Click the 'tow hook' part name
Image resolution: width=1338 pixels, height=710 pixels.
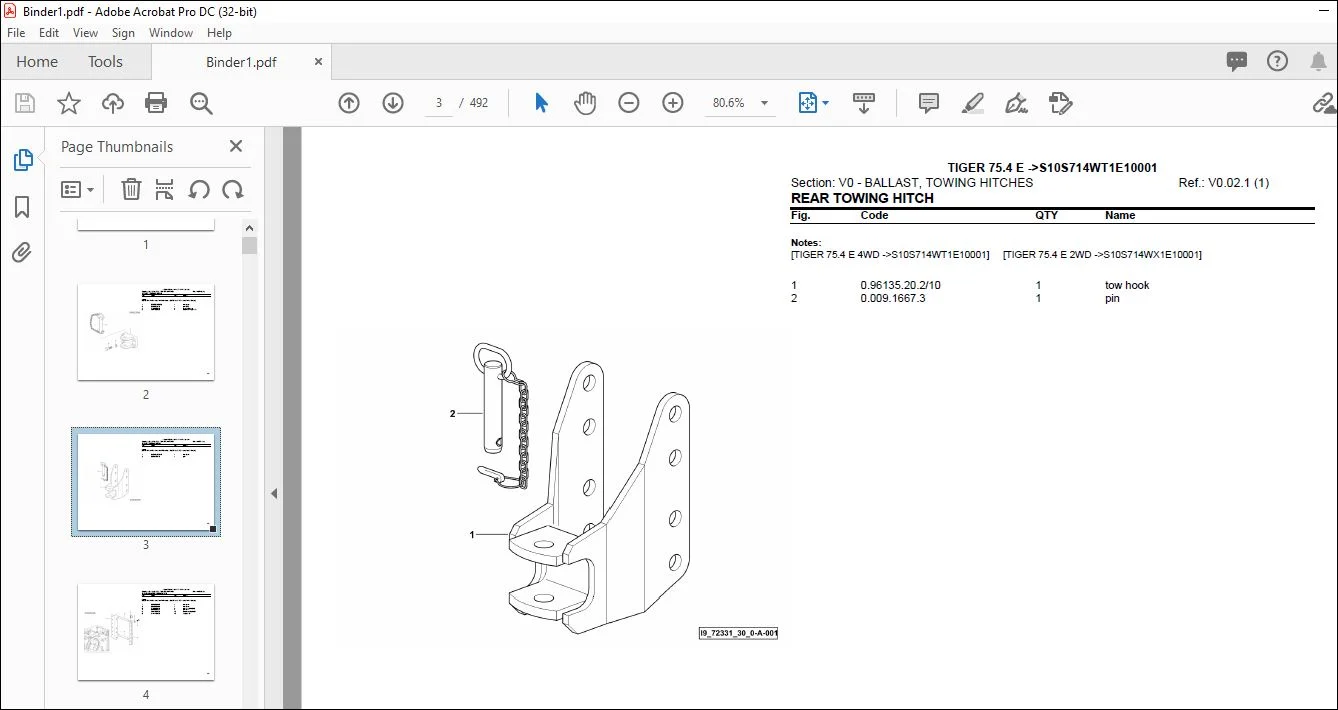tap(1127, 285)
